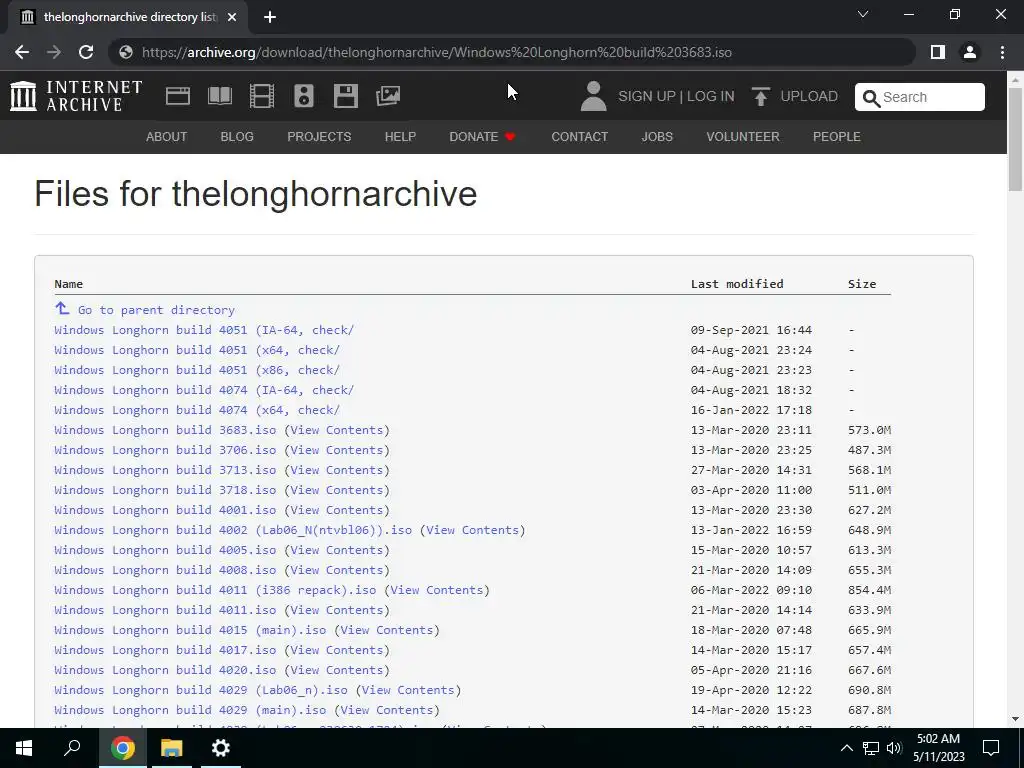Download build 4029 (Lab06_n).iso
This screenshot has width=1024, height=768.
tap(200, 690)
